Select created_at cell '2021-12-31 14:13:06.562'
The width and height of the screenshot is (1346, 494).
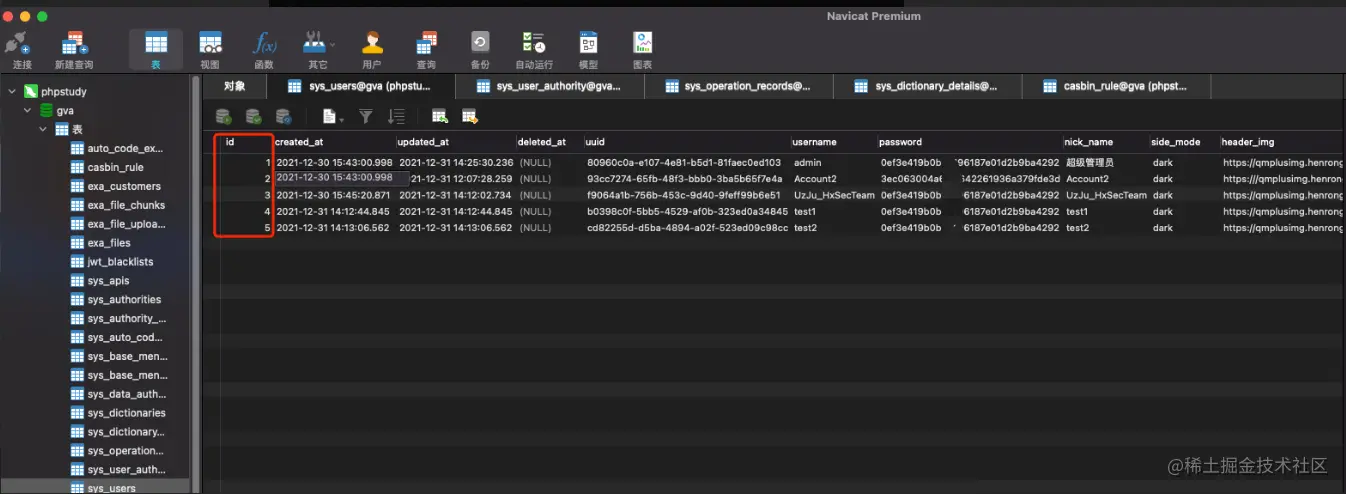[x=334, y=228]
